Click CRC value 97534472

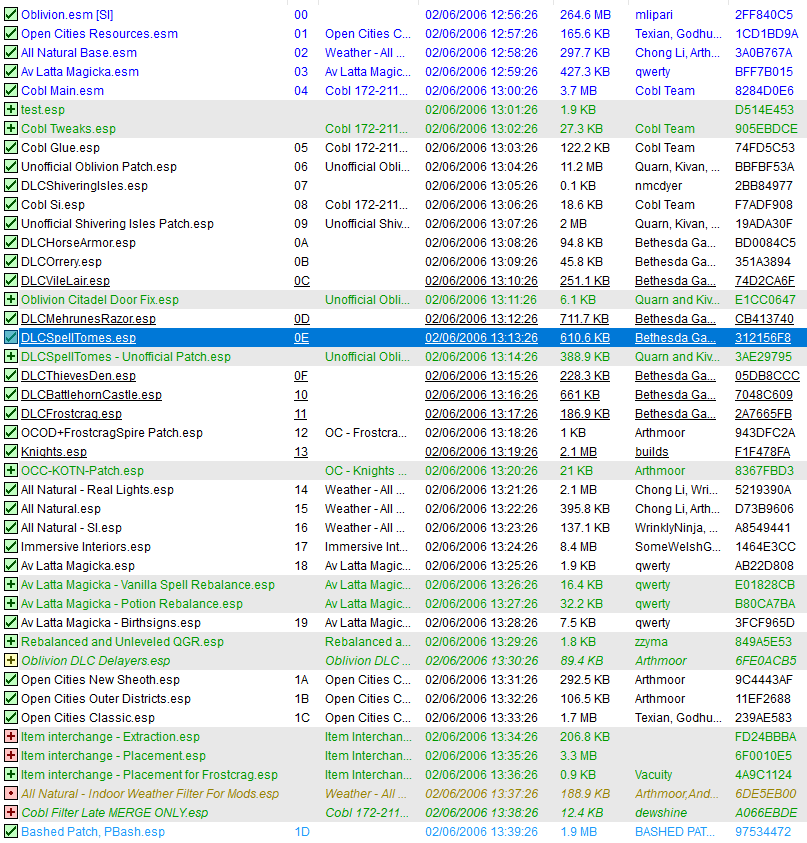click(x=763, y=832)
